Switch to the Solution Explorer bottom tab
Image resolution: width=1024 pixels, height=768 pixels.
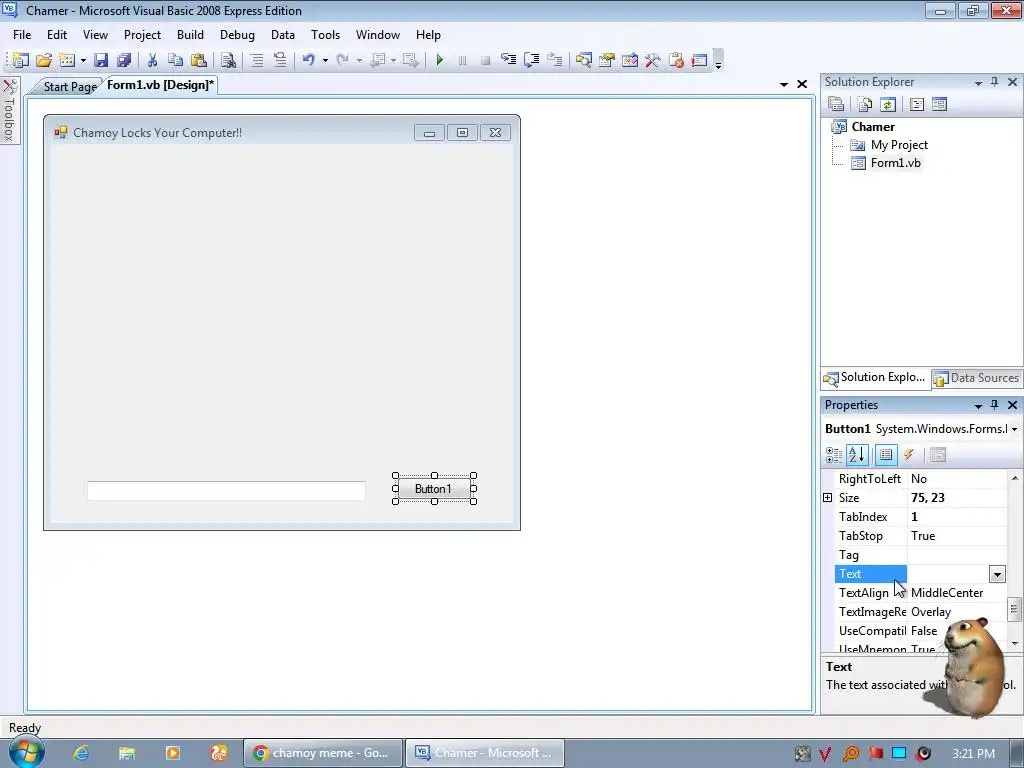coord(875,378)
